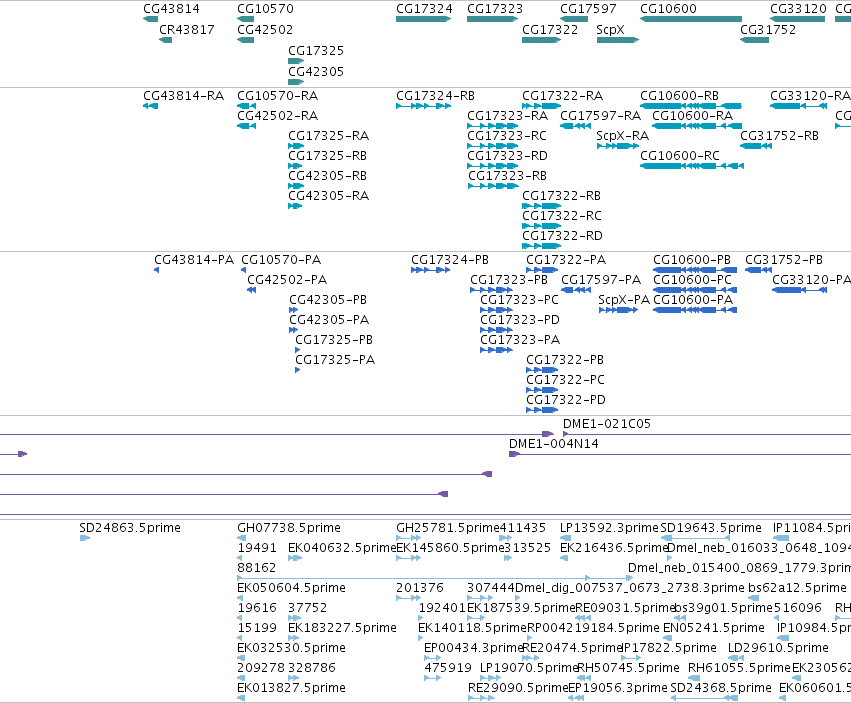Click the CG17323-RC transcript label
851x703 pixels.
[507, 136]
